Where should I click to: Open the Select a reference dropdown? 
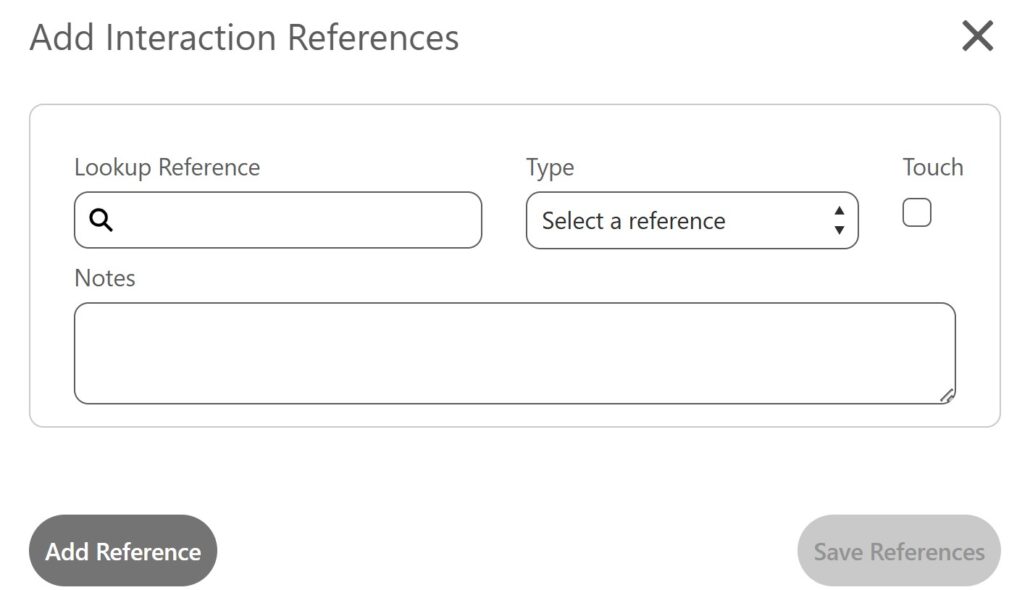coord(692,220)
